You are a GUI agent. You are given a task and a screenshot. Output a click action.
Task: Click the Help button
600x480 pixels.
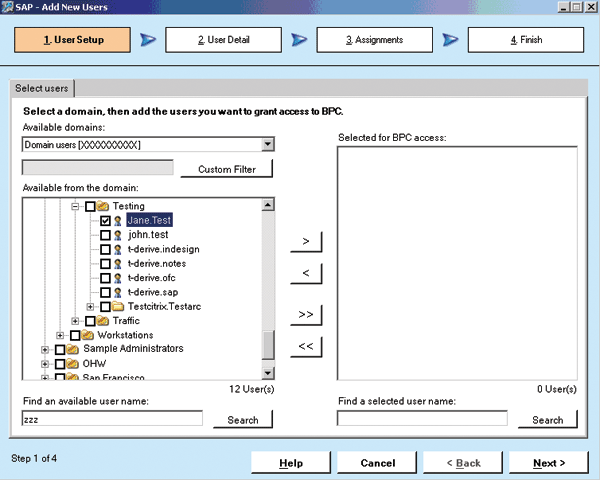click(x=291, y=463)
